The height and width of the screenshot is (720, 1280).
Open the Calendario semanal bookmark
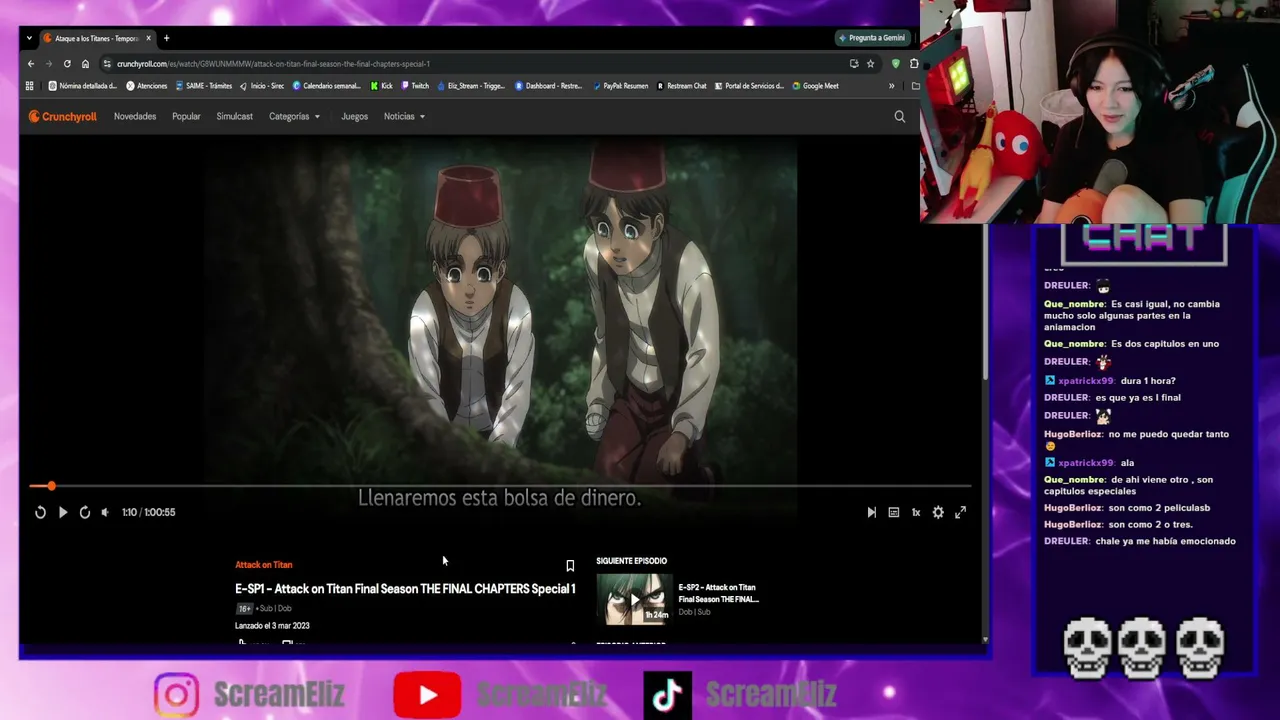click(327, 86)
